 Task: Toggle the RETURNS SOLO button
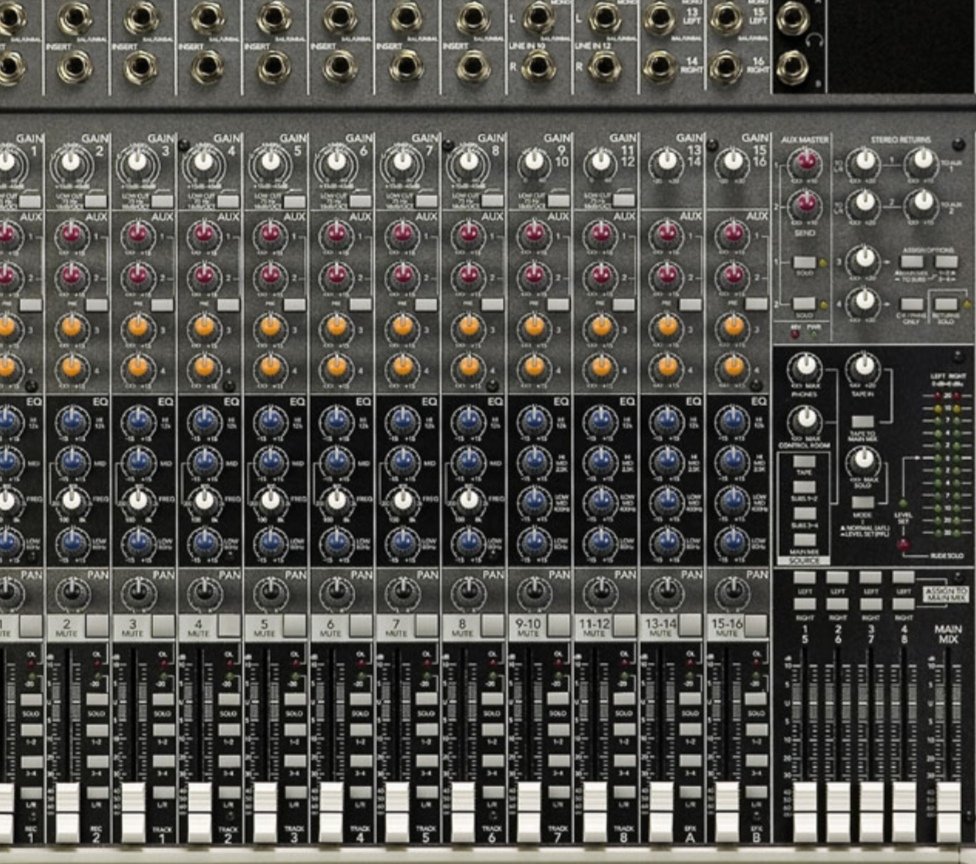946,304
